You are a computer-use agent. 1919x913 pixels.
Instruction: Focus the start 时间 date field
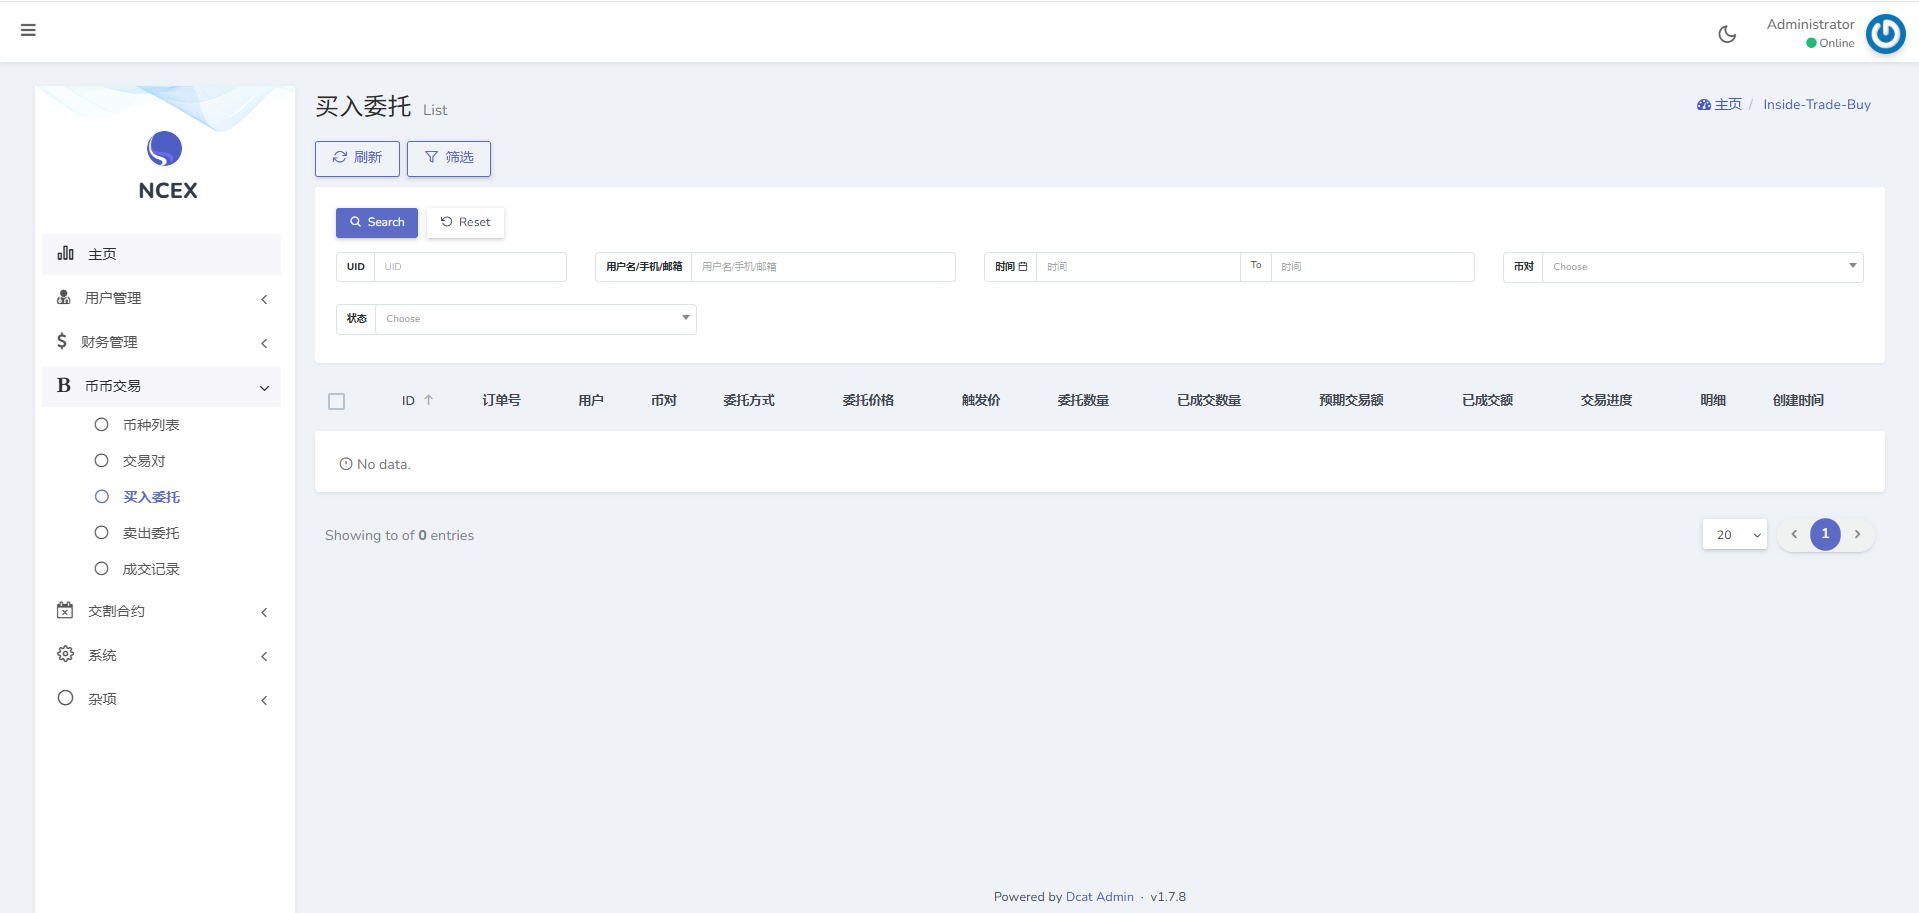pyautogui.click(x=1138, y=267)
